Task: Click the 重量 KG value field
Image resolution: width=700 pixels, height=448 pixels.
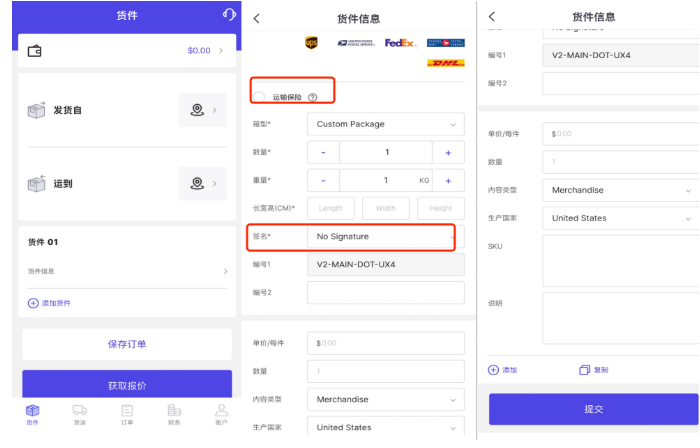Action: click(386, 181)
